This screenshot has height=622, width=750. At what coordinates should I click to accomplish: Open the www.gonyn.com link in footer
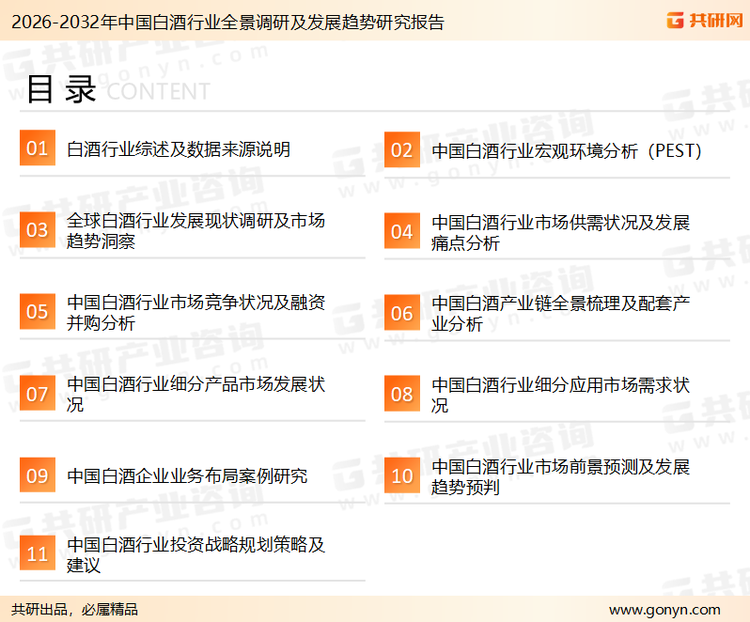point(664,610)
